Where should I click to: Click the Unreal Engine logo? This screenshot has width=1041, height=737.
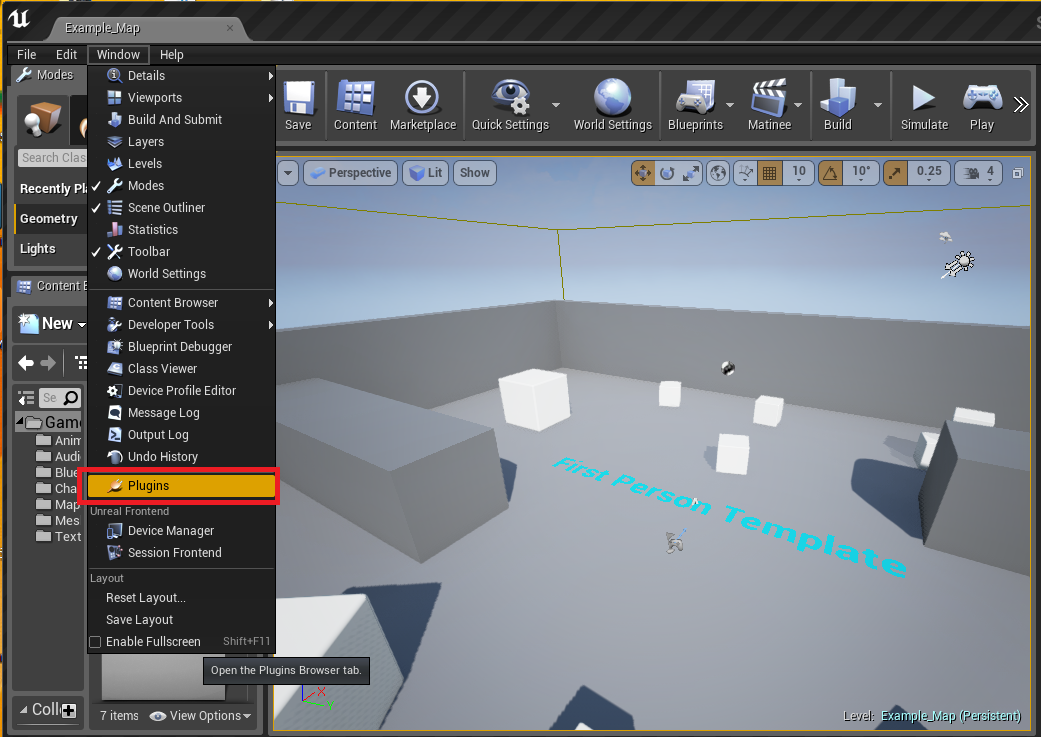(x=19, y=19)
